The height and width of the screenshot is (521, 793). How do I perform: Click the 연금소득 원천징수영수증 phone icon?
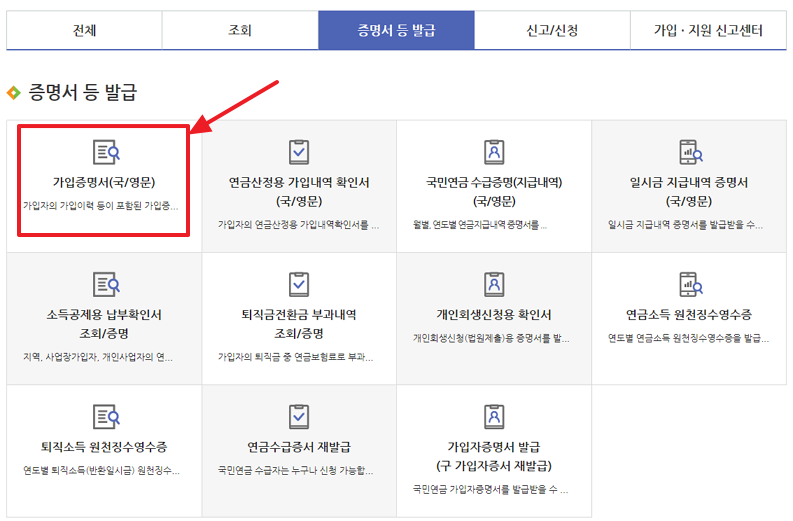click(690, 284)
